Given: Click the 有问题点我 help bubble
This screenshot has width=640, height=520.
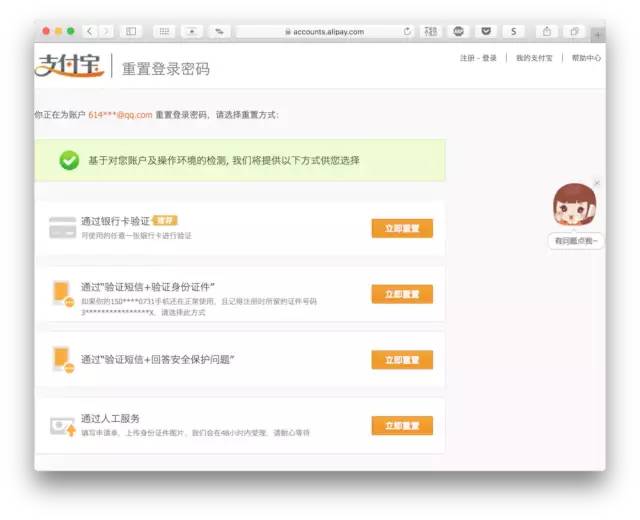Looking at the screenshot, I should click(576, 241).
